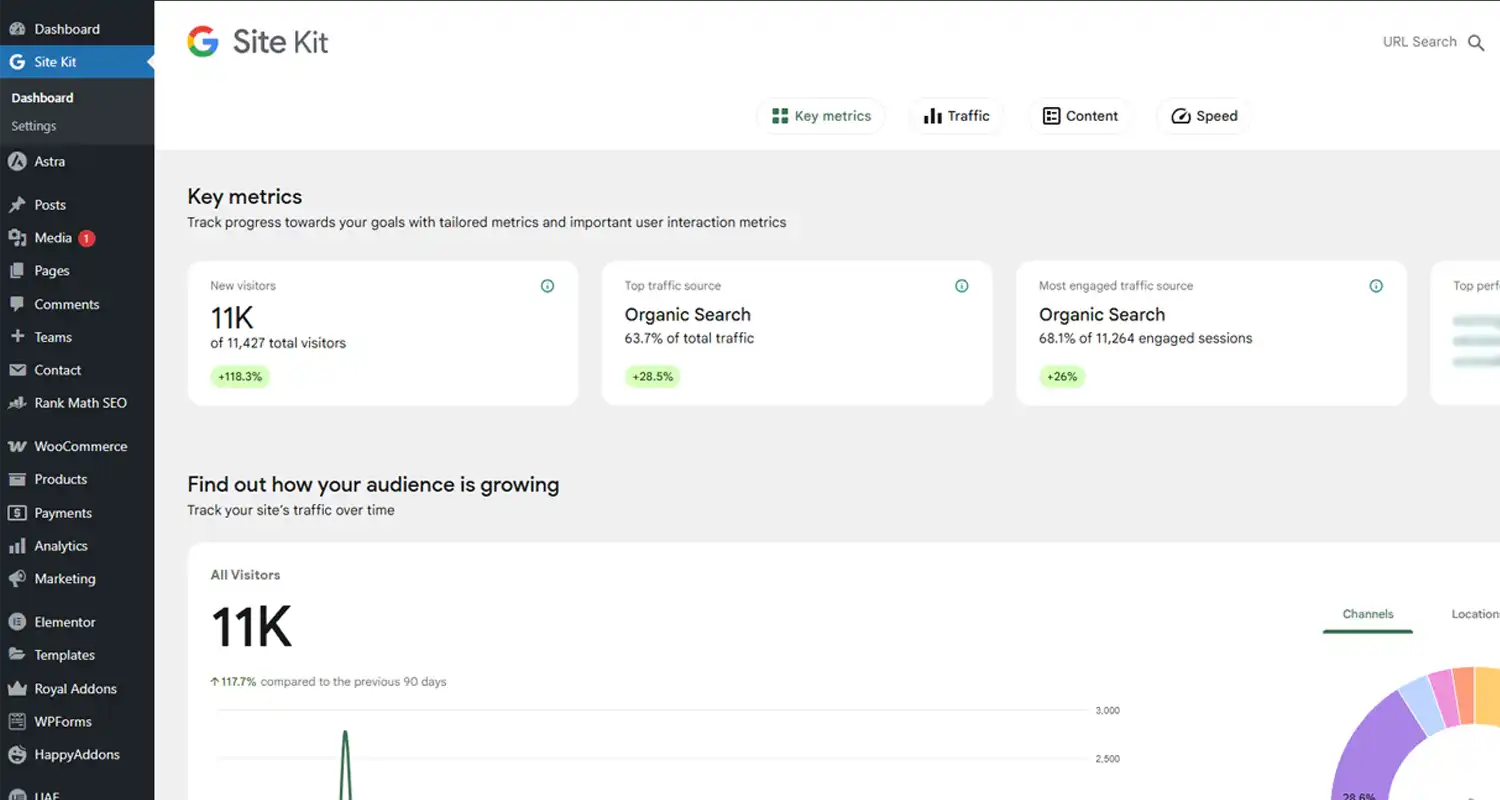Open the Comments page
This screenshot has height=800, width=1500.
pyautogui.click(x=66, y=304)
